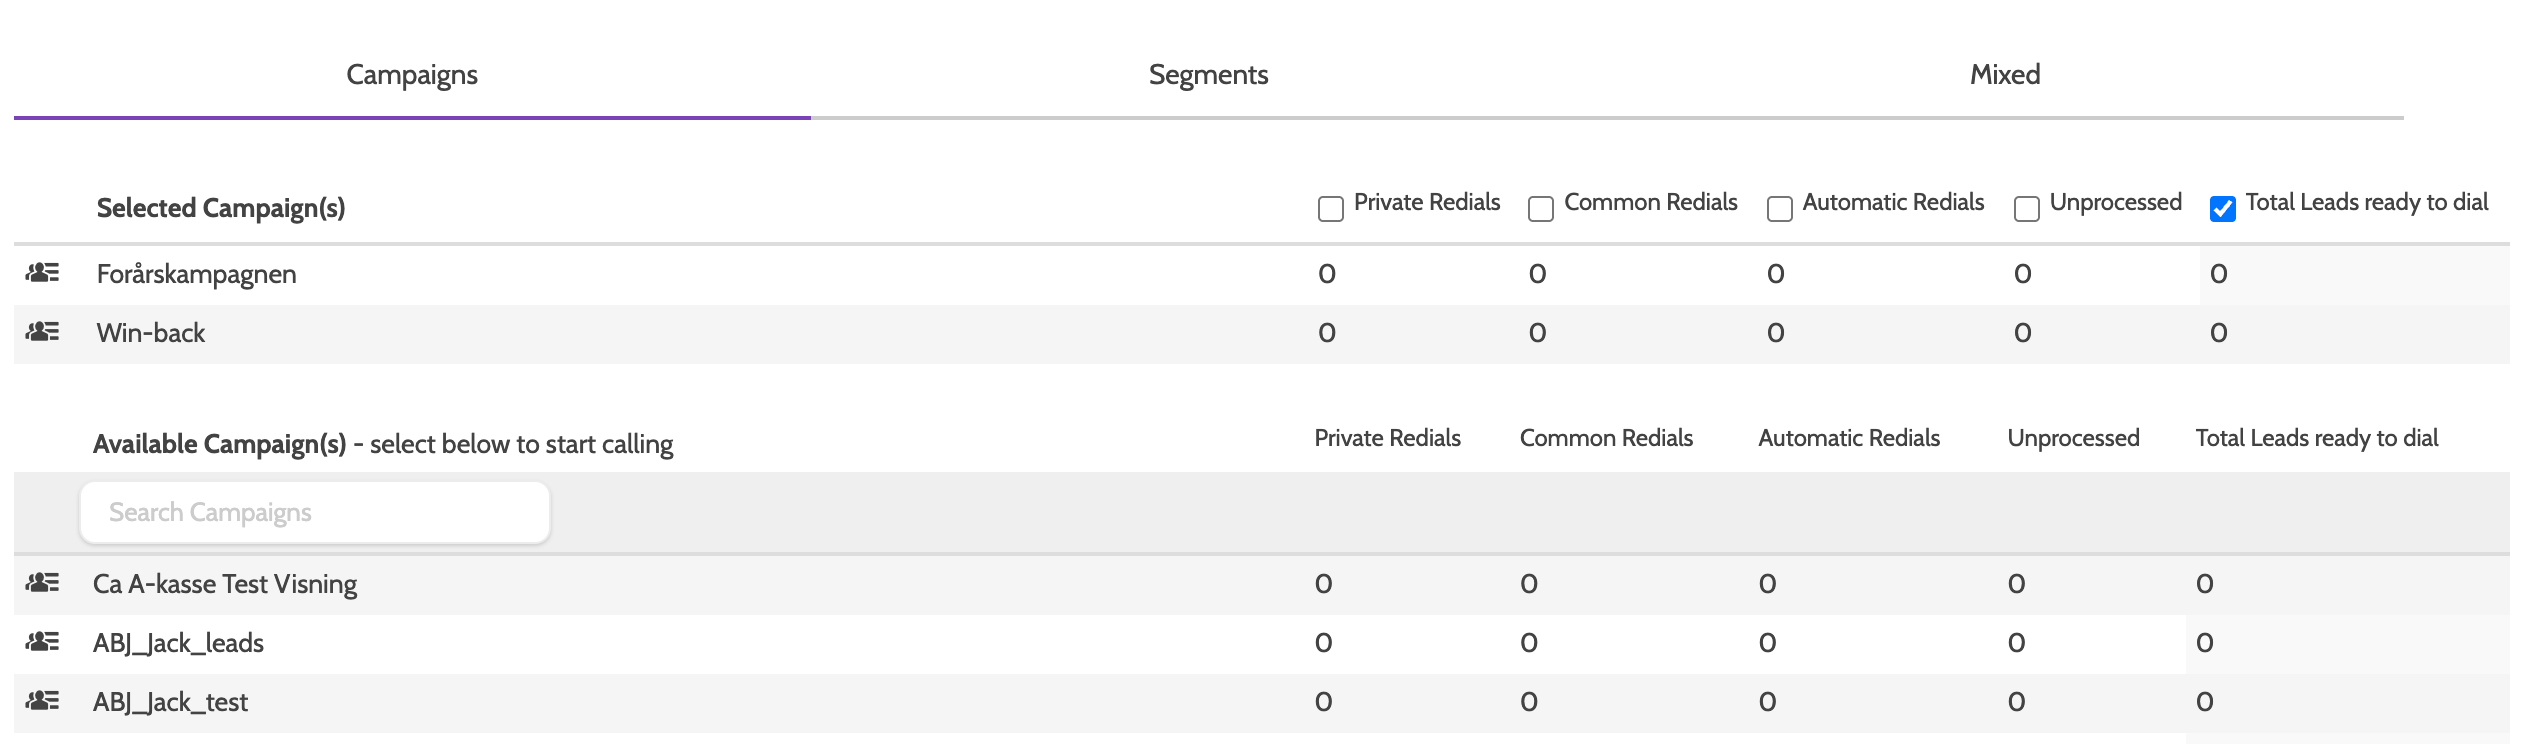Click the Available Campaigns Unprocessed column header
The height and width of the screenshot is (744, 2530).
[x=2073, y=438]
